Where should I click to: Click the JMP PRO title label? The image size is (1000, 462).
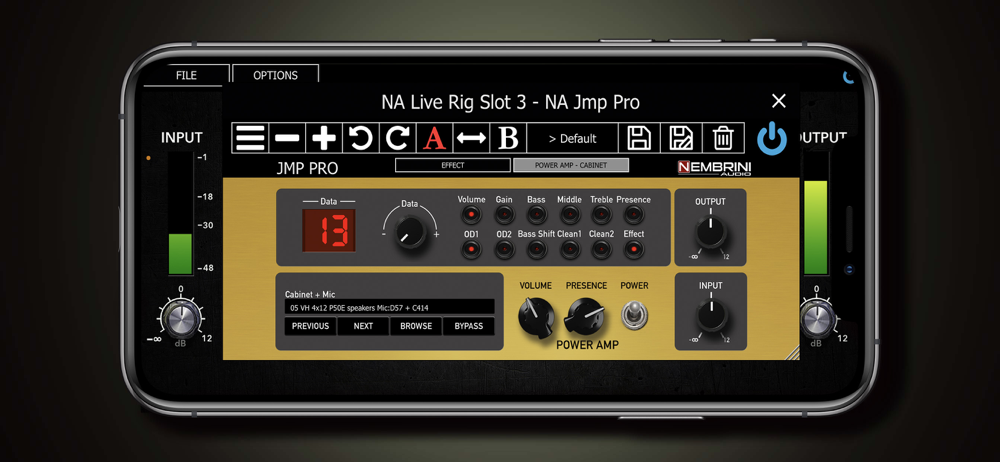[307, 168]
